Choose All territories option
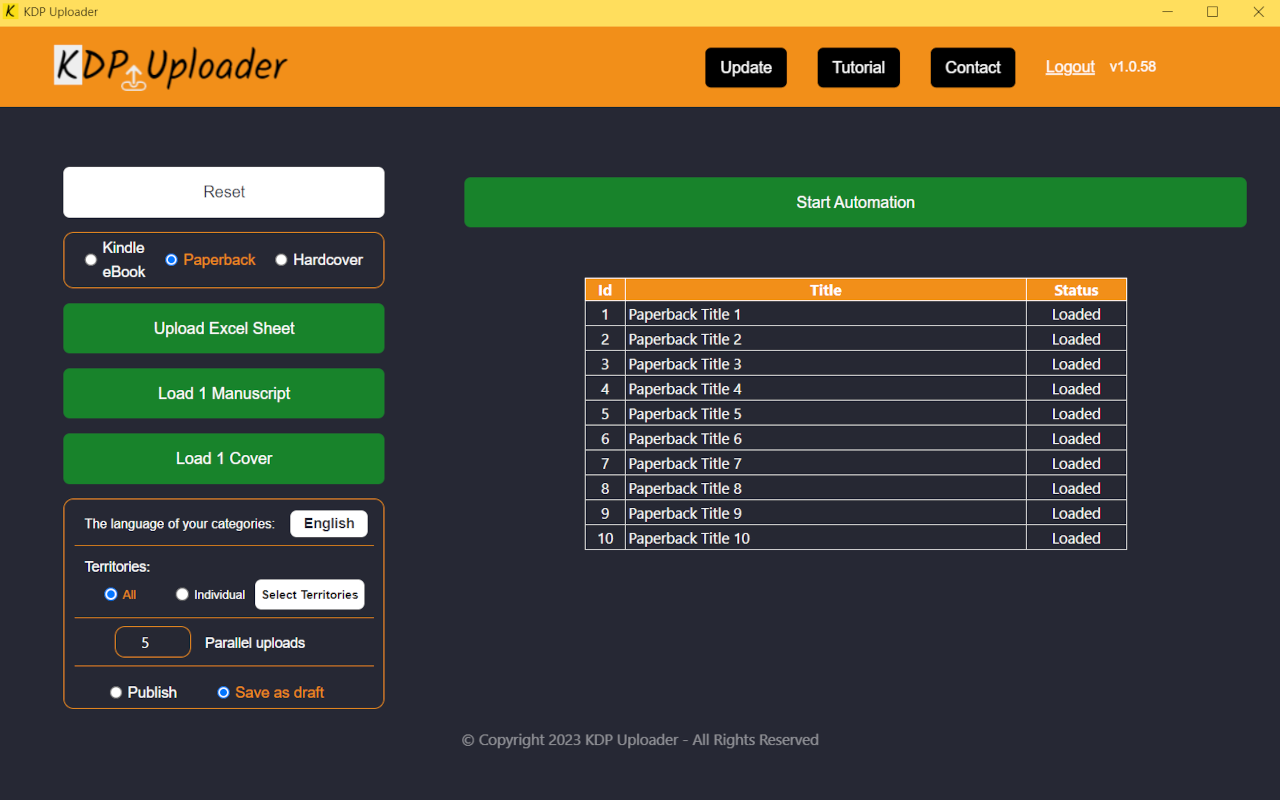 [x=111, y=594]
